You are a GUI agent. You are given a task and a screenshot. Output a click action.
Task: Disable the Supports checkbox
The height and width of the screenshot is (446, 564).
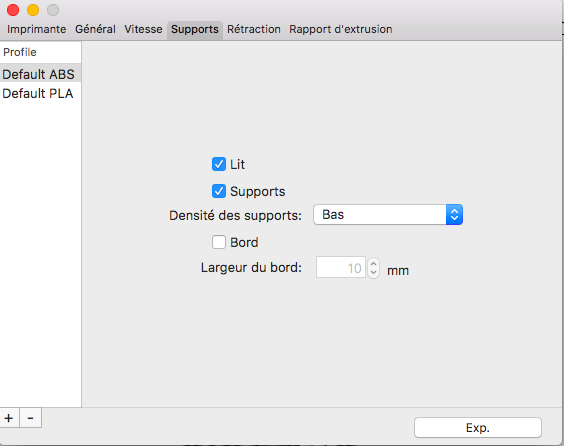click(x=219, y=191)
